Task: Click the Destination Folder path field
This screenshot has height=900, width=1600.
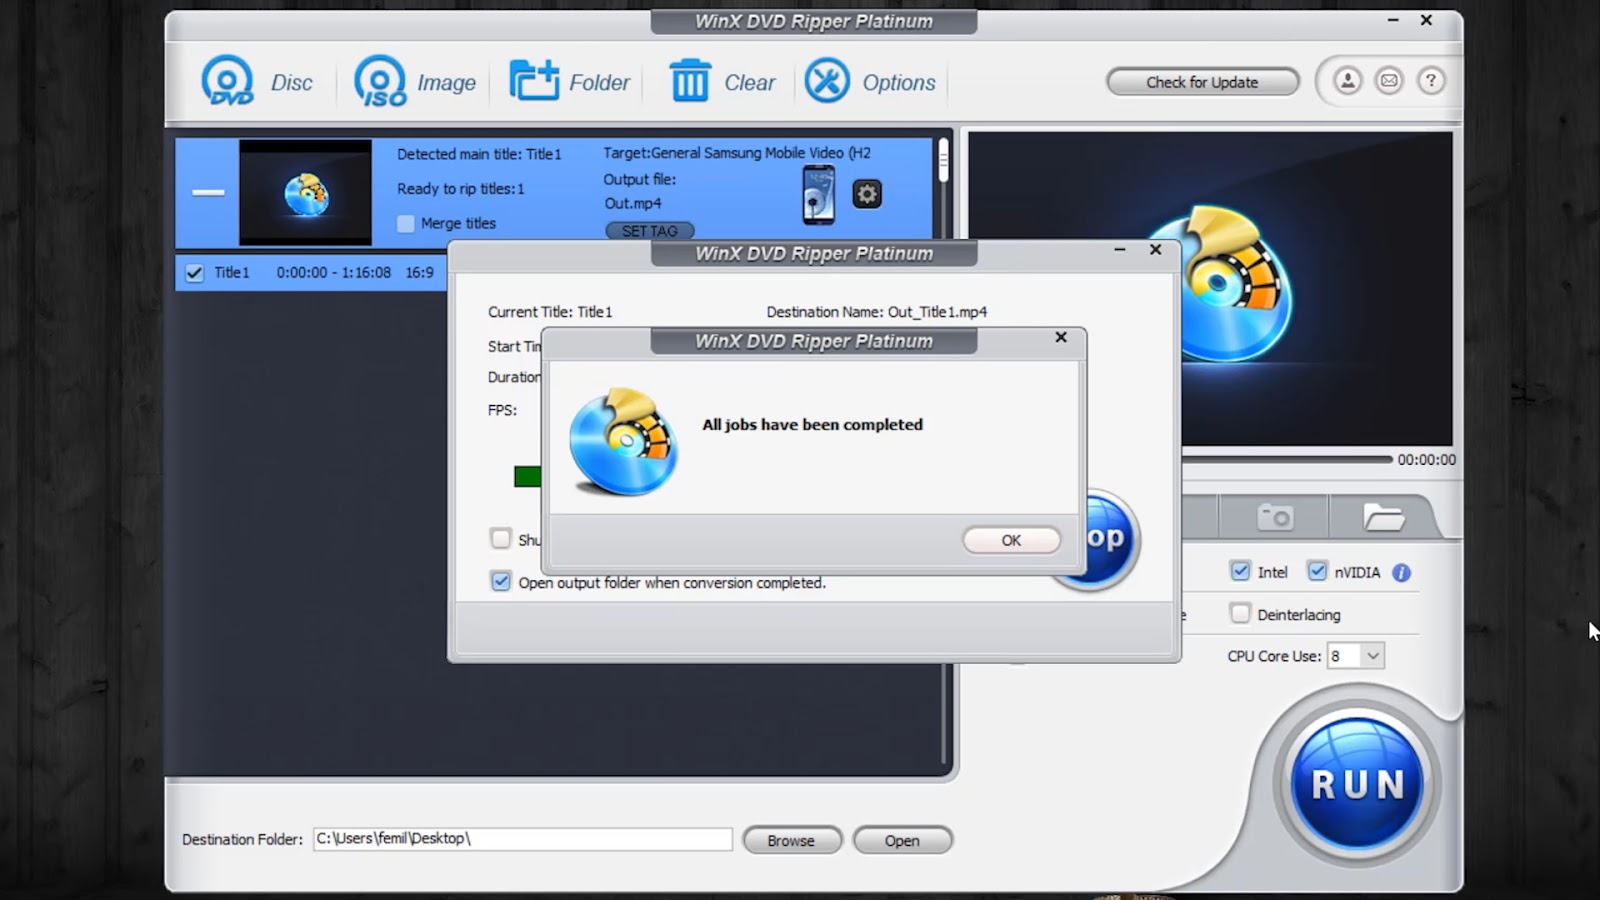Action: click(523, 839)
